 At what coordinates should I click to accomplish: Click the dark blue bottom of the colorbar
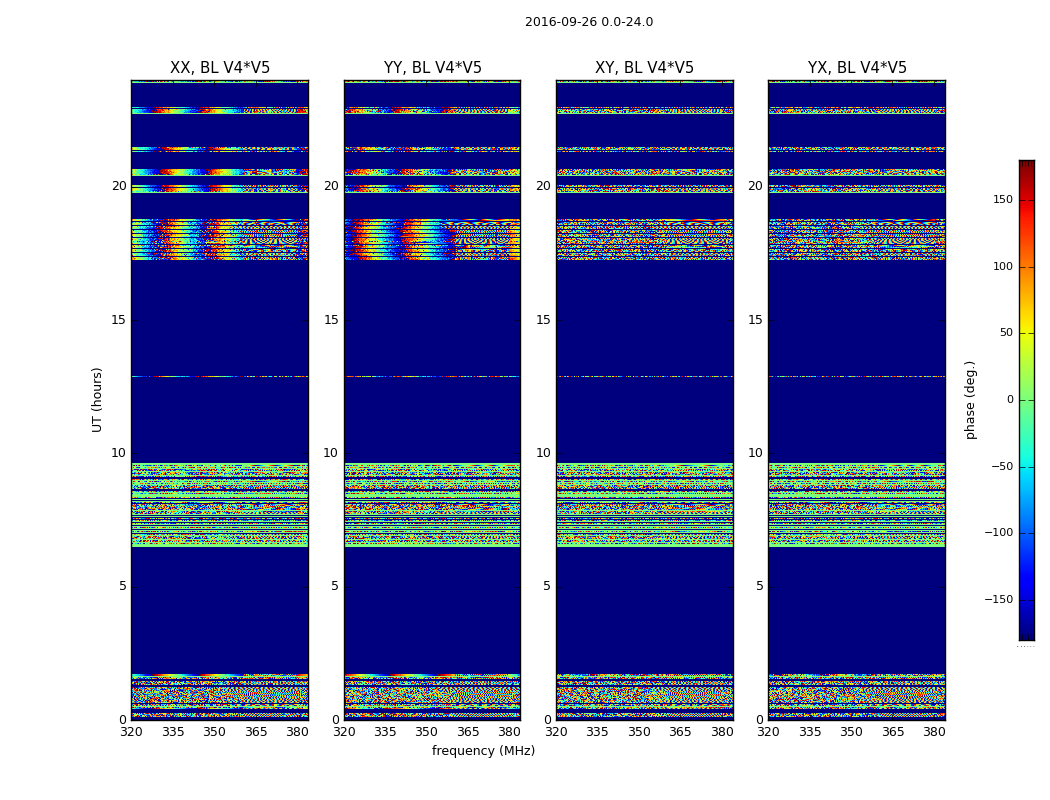[1026, 633]
